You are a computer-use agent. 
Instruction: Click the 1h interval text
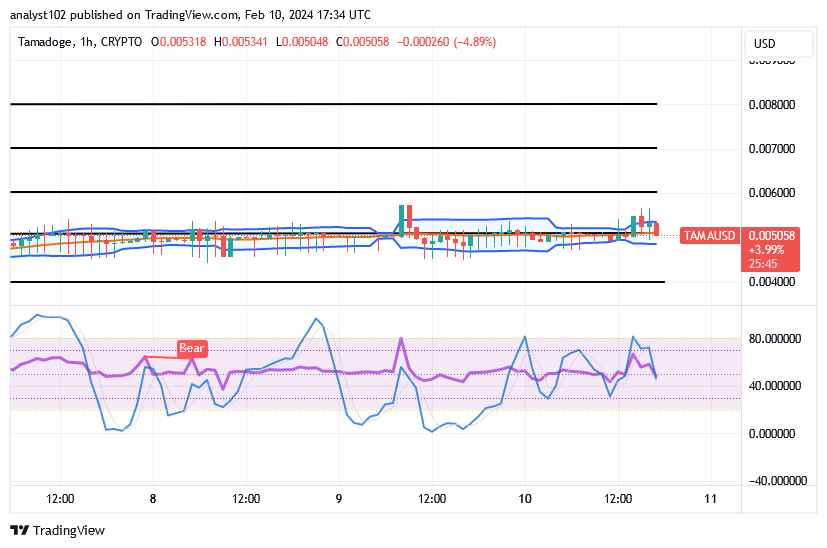pyautogui.click(x=87, y=42)
